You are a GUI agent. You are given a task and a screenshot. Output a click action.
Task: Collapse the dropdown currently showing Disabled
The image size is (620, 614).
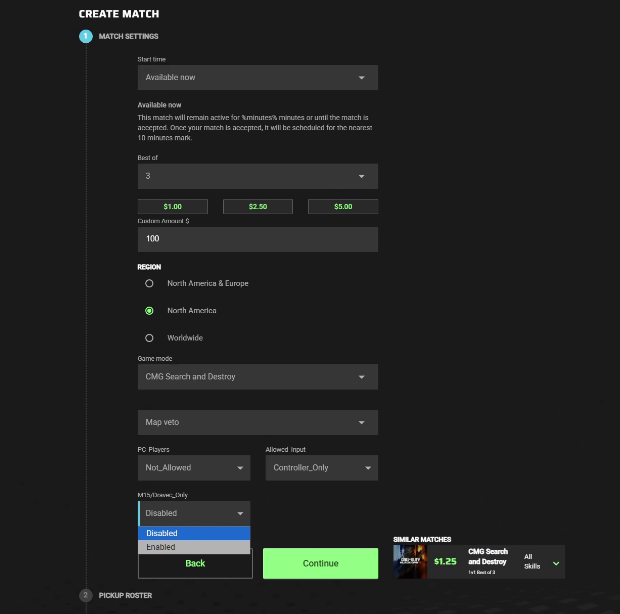click(x=194, y=513)
